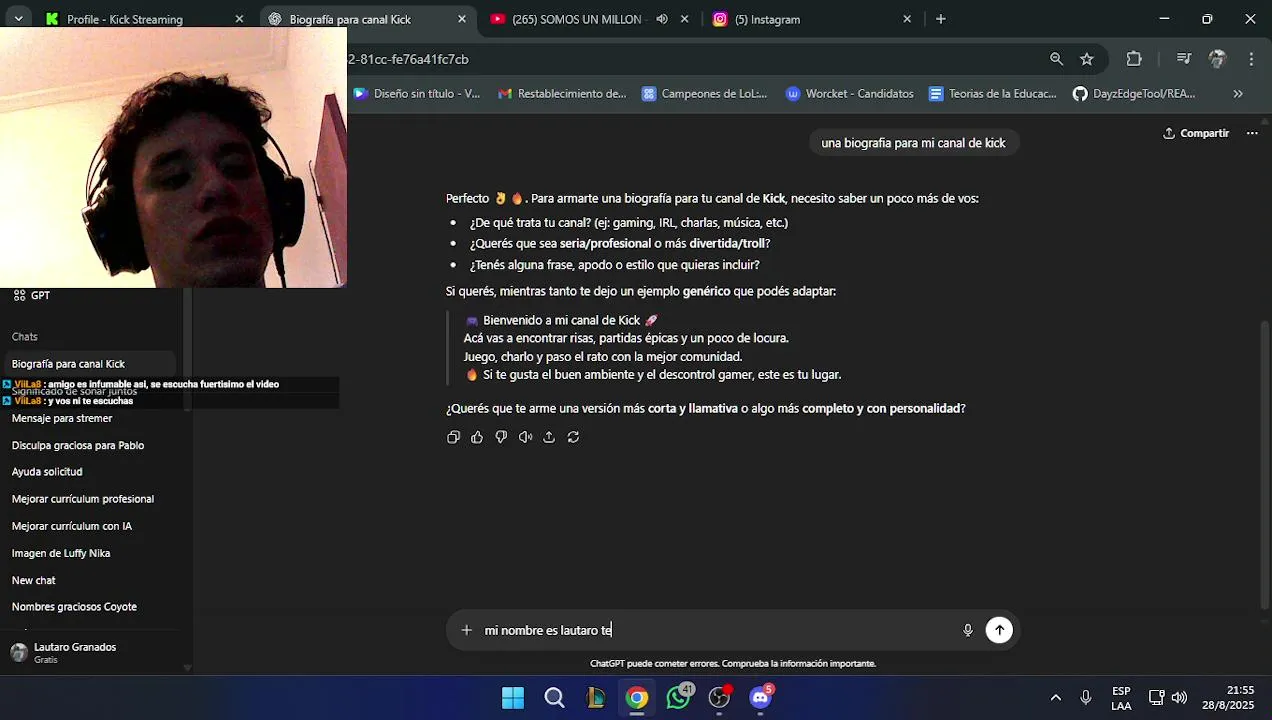Screen dimensions: 1272x720
Task: Open Campeones de LoL bookmark
Action: 705,94
